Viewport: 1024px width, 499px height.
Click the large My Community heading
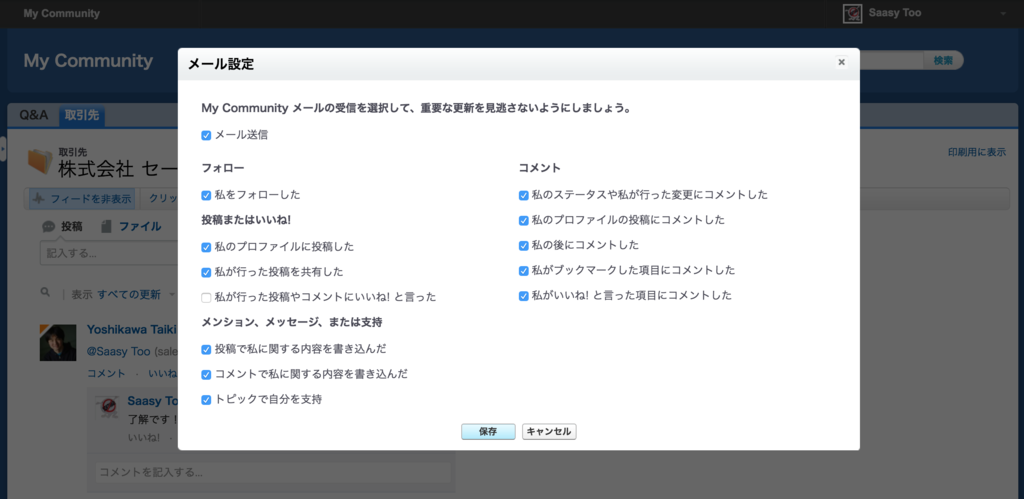click(88, 61)
